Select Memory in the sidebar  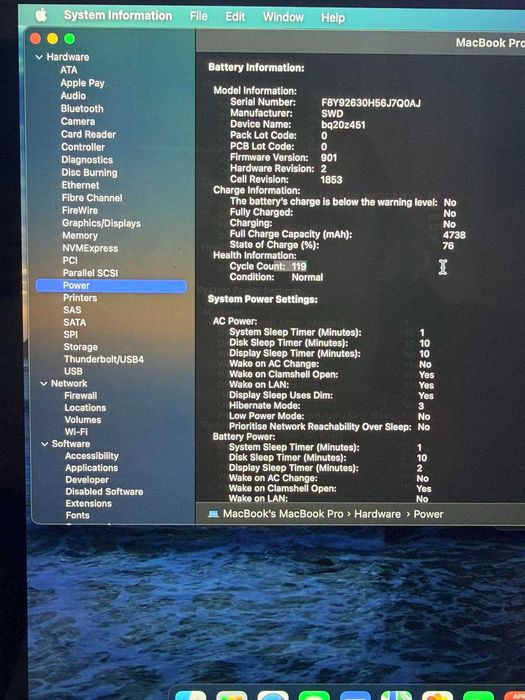pyautogui.click(x=80, y=236)
